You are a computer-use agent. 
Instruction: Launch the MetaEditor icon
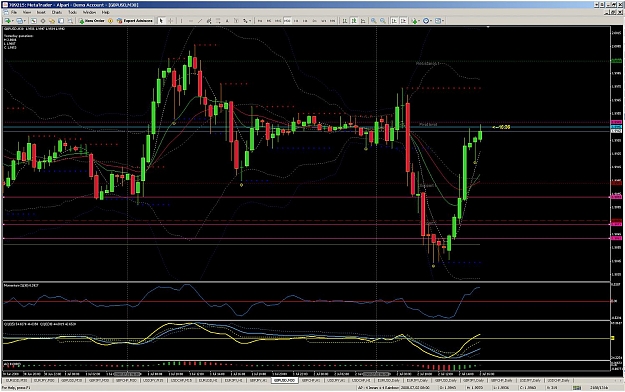pyautogui.click(x=110, y=21)
